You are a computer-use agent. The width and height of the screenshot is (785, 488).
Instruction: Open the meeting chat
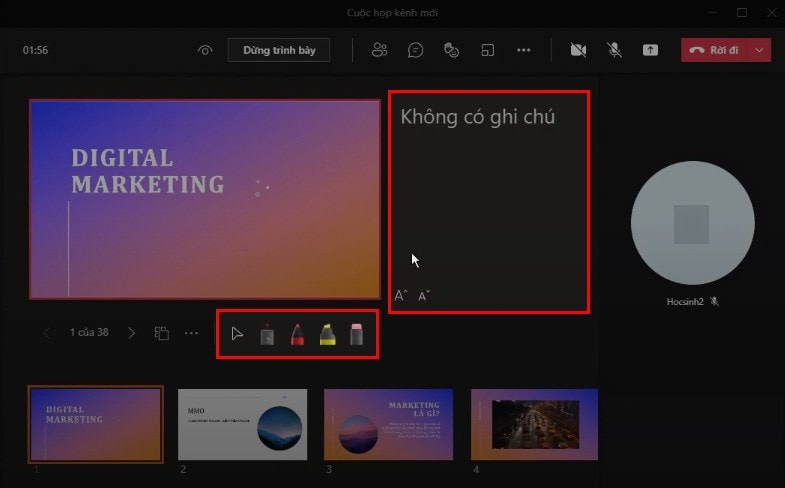tap(416, 50)
